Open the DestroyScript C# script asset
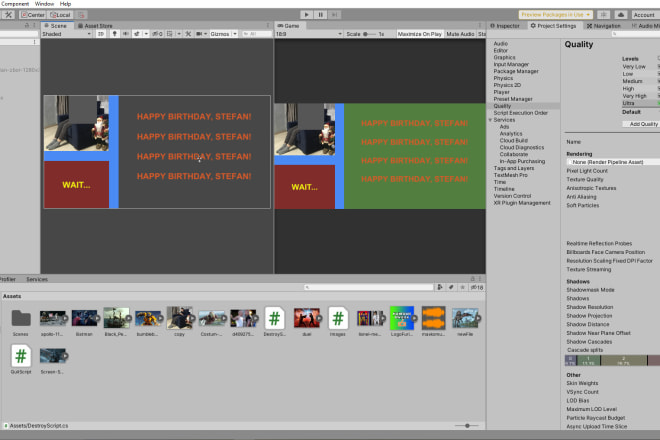660x440 pixels. point(274,318)
